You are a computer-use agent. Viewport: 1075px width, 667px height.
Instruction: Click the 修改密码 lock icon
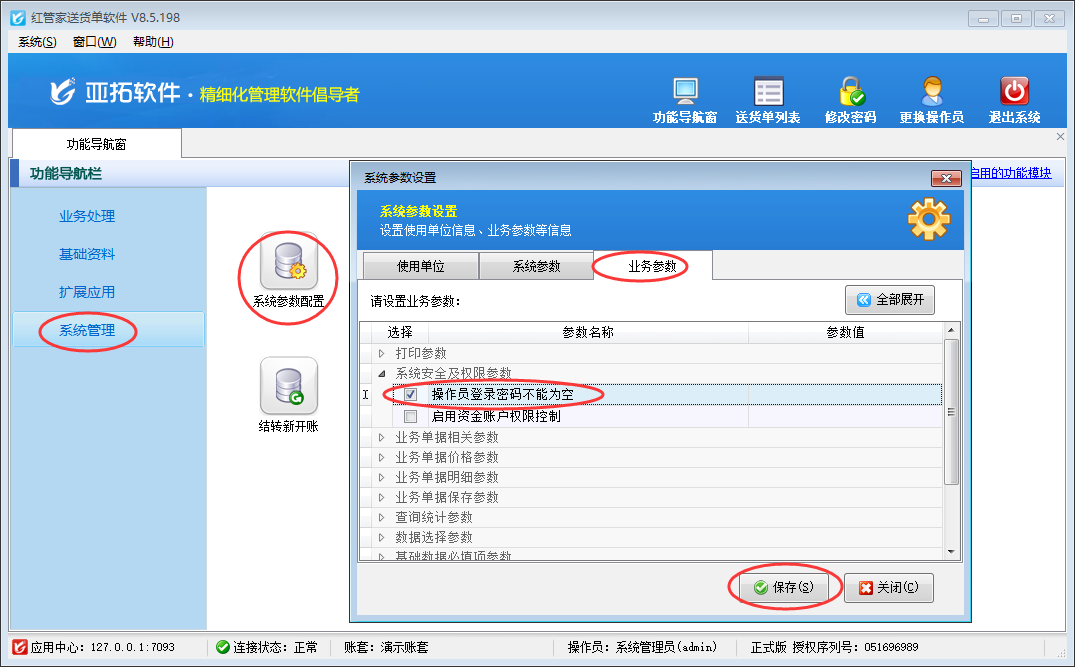(x=851, y=92)
